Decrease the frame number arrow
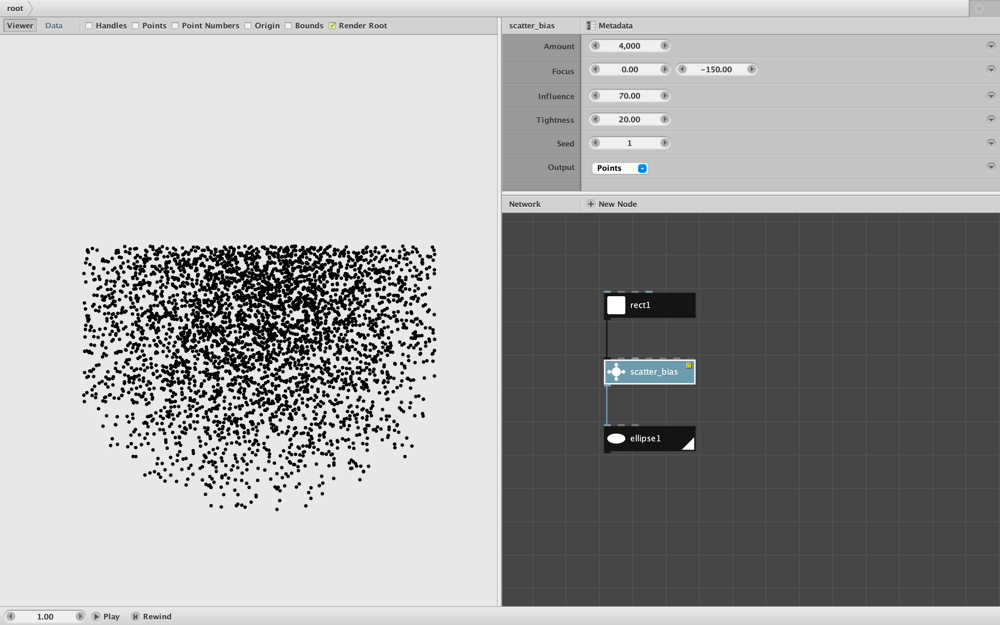Image resolution: width=1000 pixels, height=625 pixels. coord(10,617)
